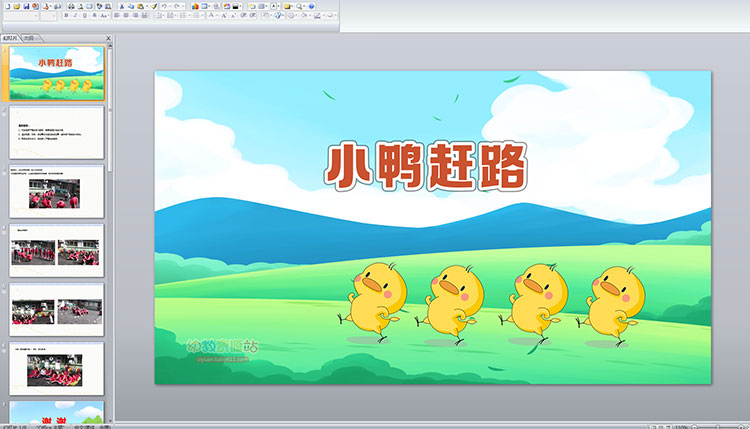Click the thumbnail pane scroll up arrow
750x429 pixels.
click(x=110, y=46)
